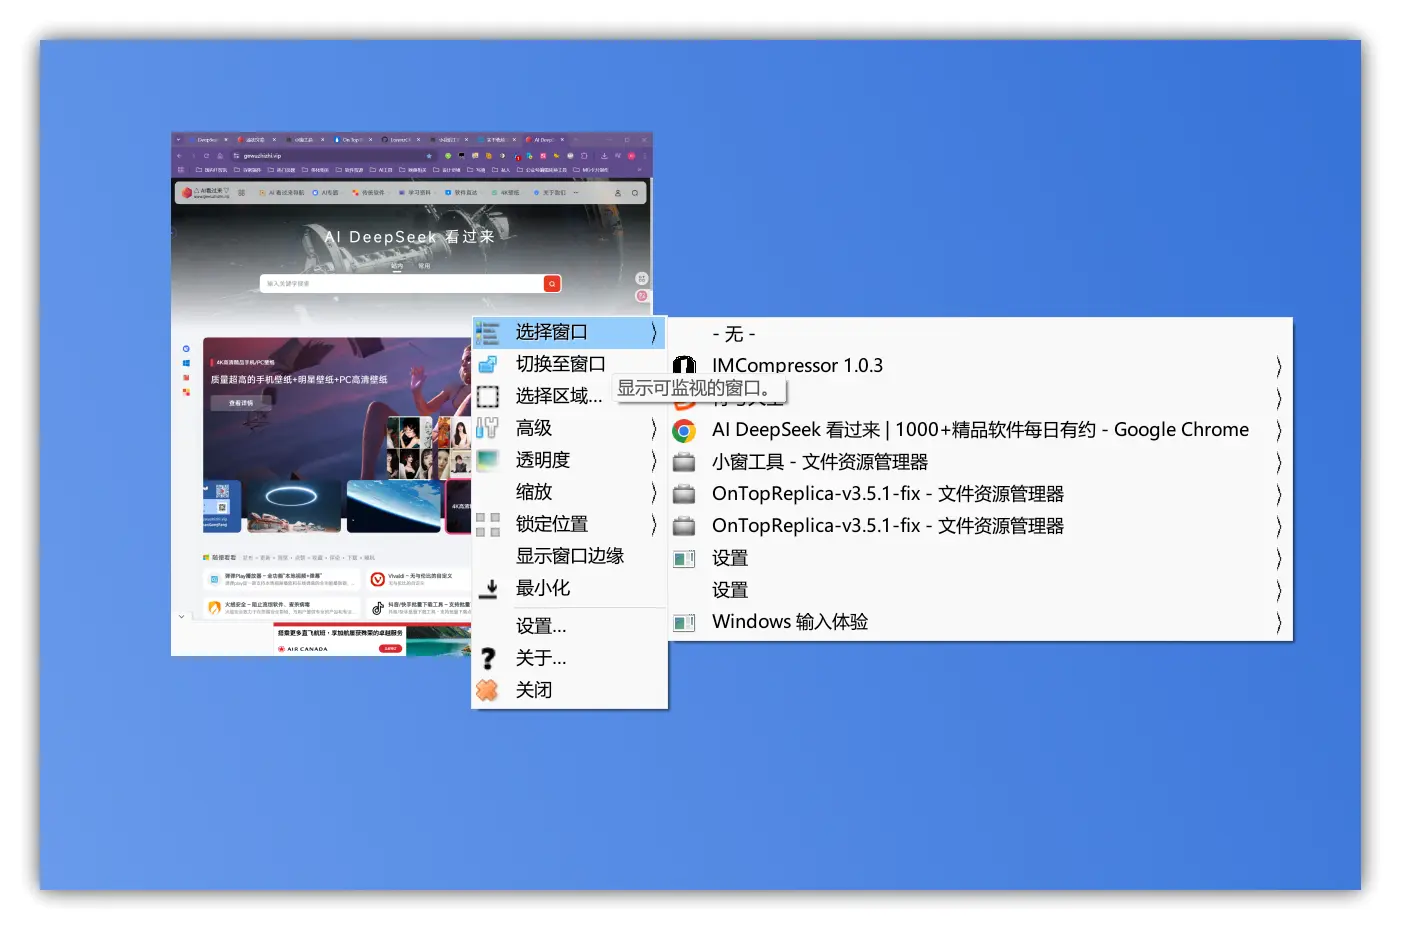
Task: Click the 查看详情 button on wallpaper banner
Action: tap(241, 403)
